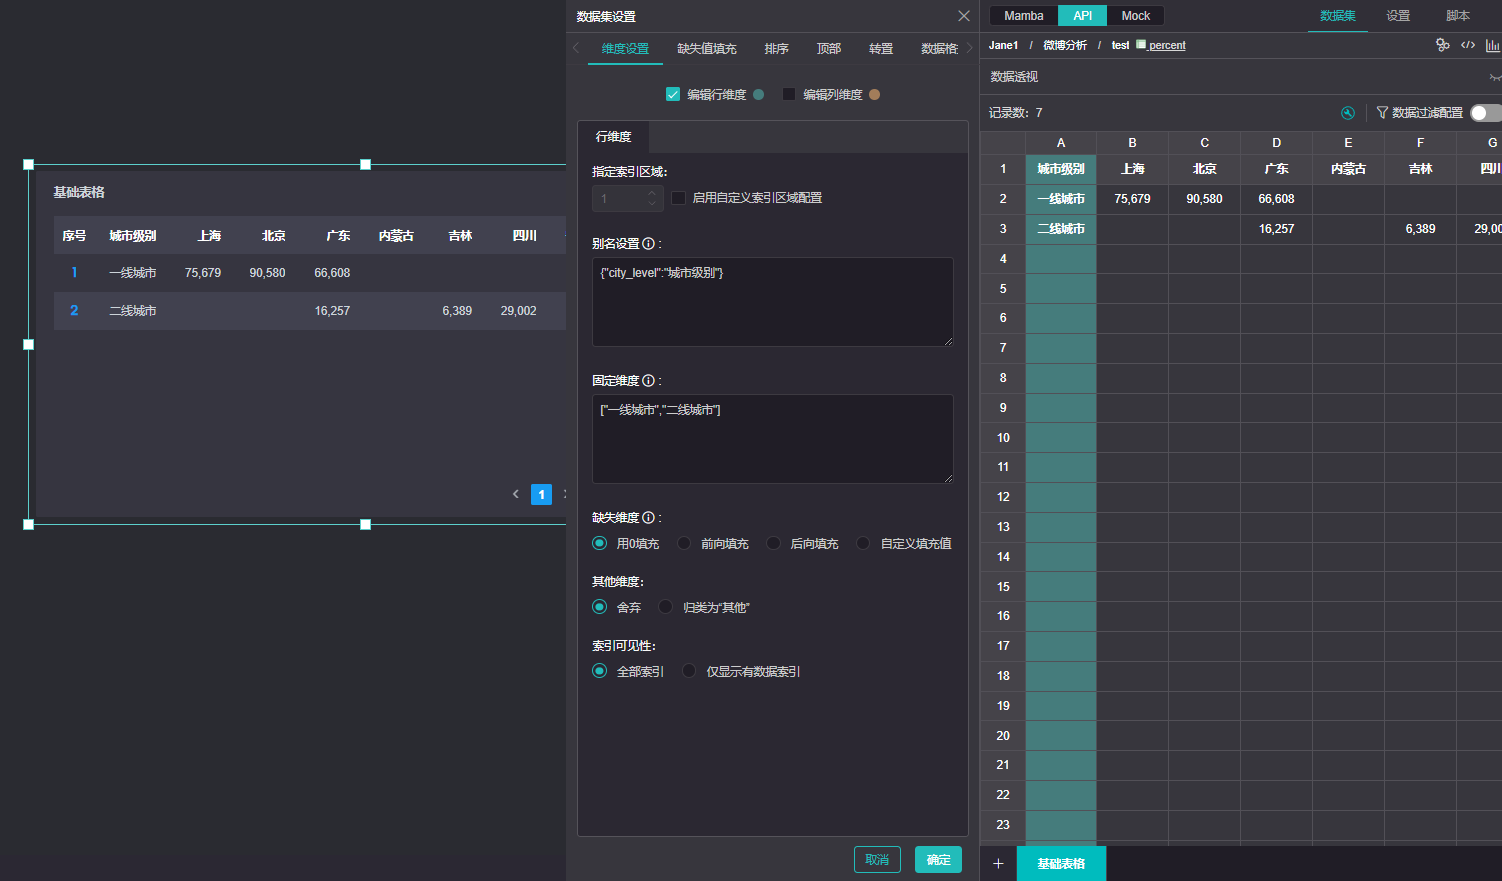Screen dimensions: 1502x881
Task: Select 舍弃 radio option
Action: [599, 607]
